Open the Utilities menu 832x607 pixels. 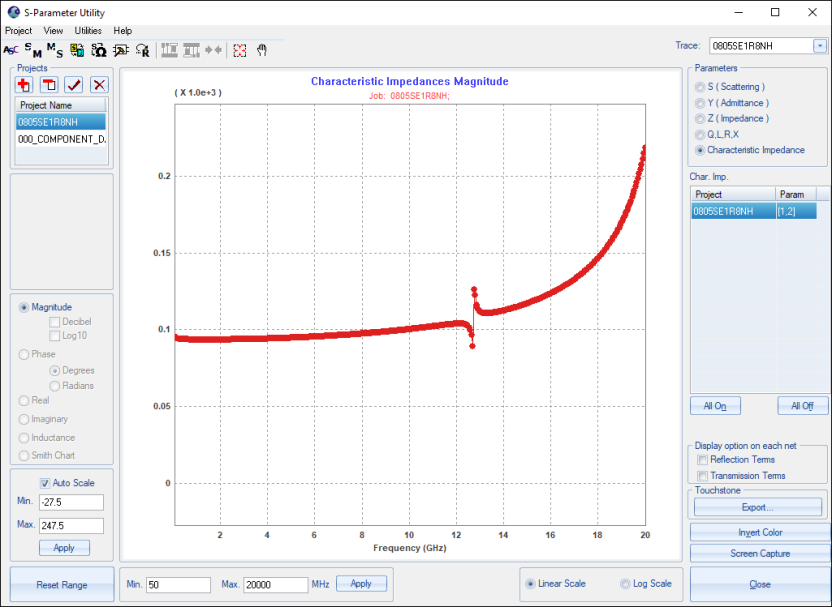click(x=88, y=31)
